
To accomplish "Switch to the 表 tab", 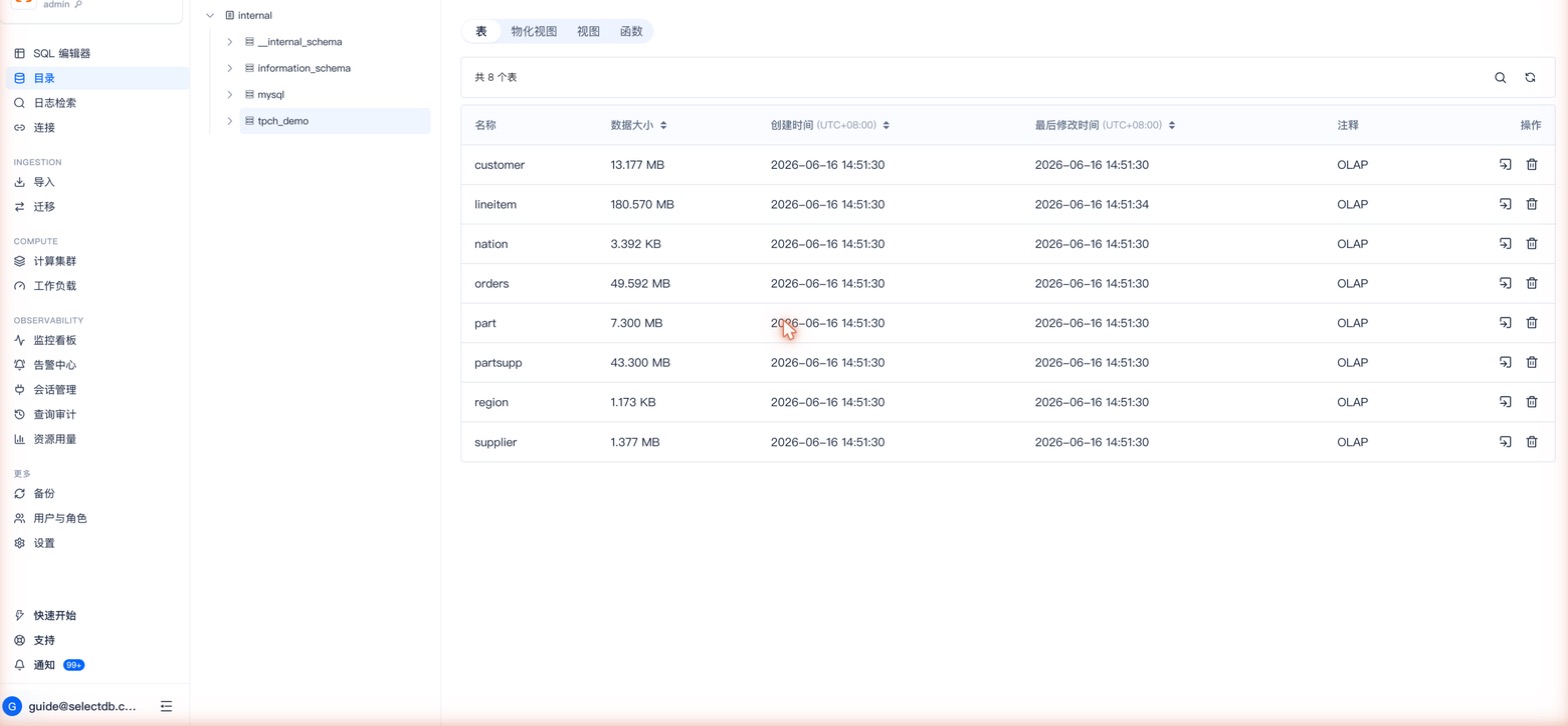I will 481,31.
